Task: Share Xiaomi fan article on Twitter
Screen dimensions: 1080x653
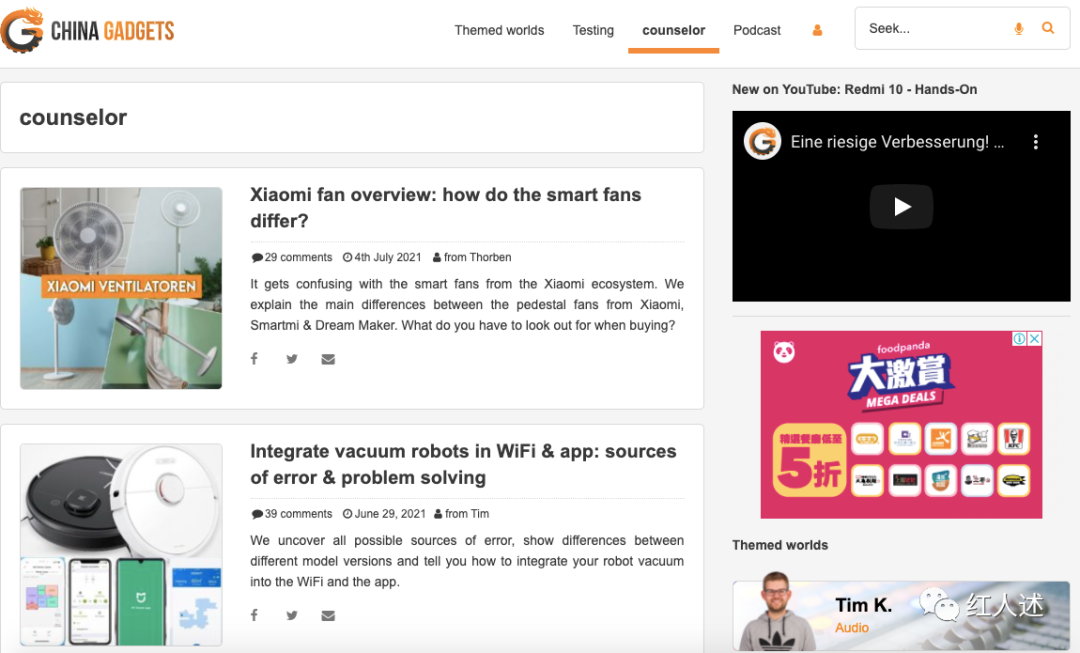Action: coord(291,359)
